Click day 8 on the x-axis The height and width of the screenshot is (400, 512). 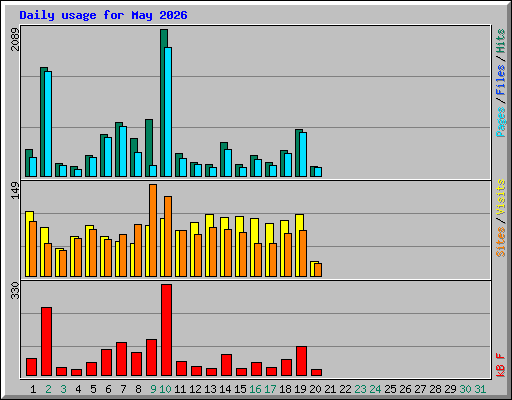[x=138, y=389]
